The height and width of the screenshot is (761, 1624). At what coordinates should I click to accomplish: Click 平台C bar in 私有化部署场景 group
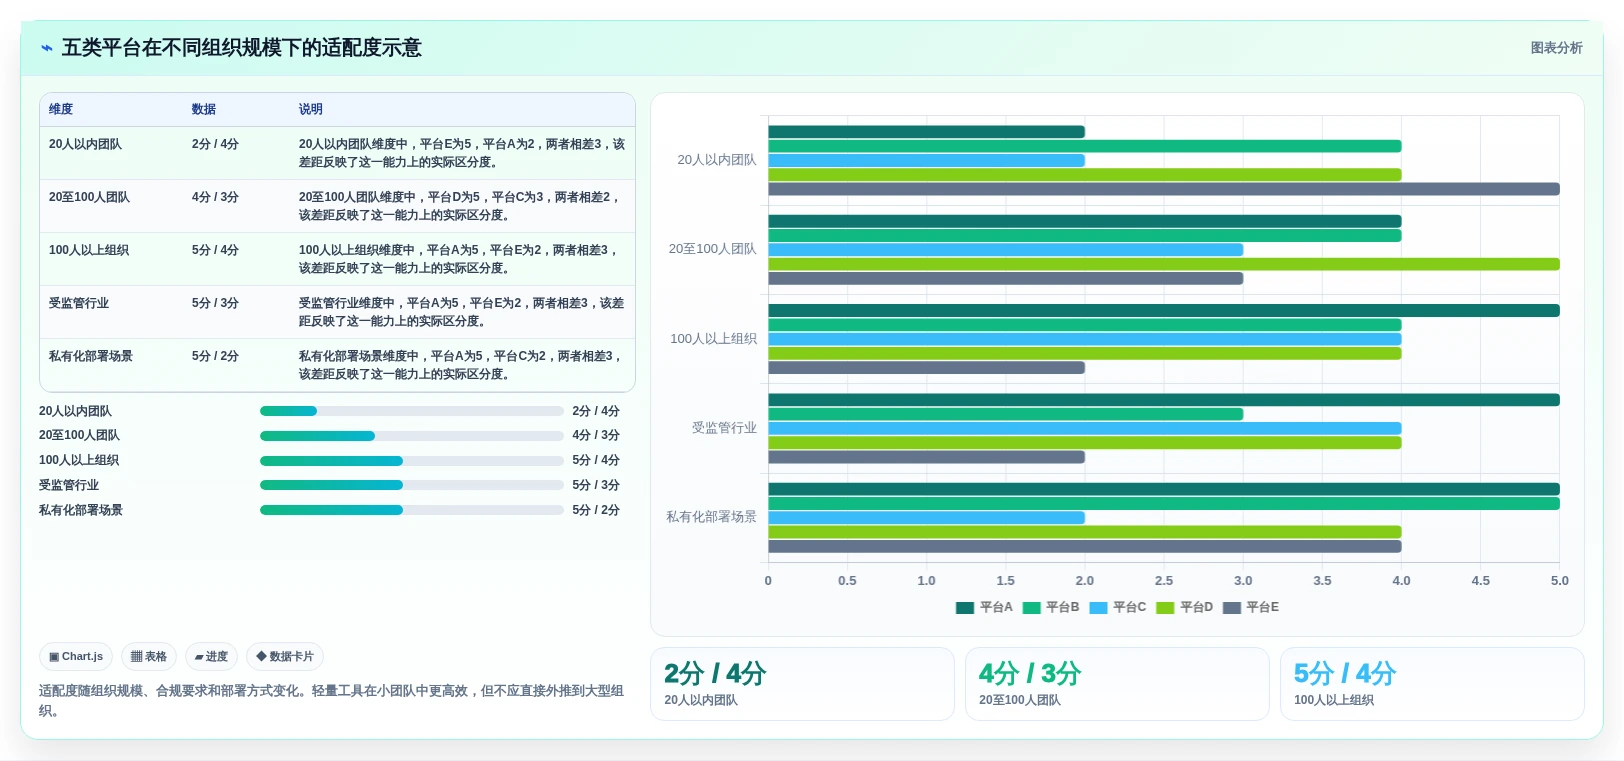(926, 518)
